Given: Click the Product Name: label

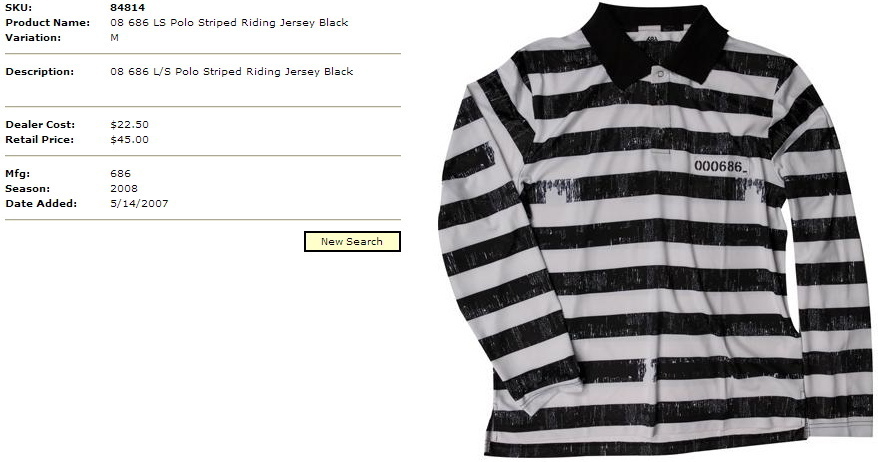Looking at the screenshot, I should pos(48,22).
